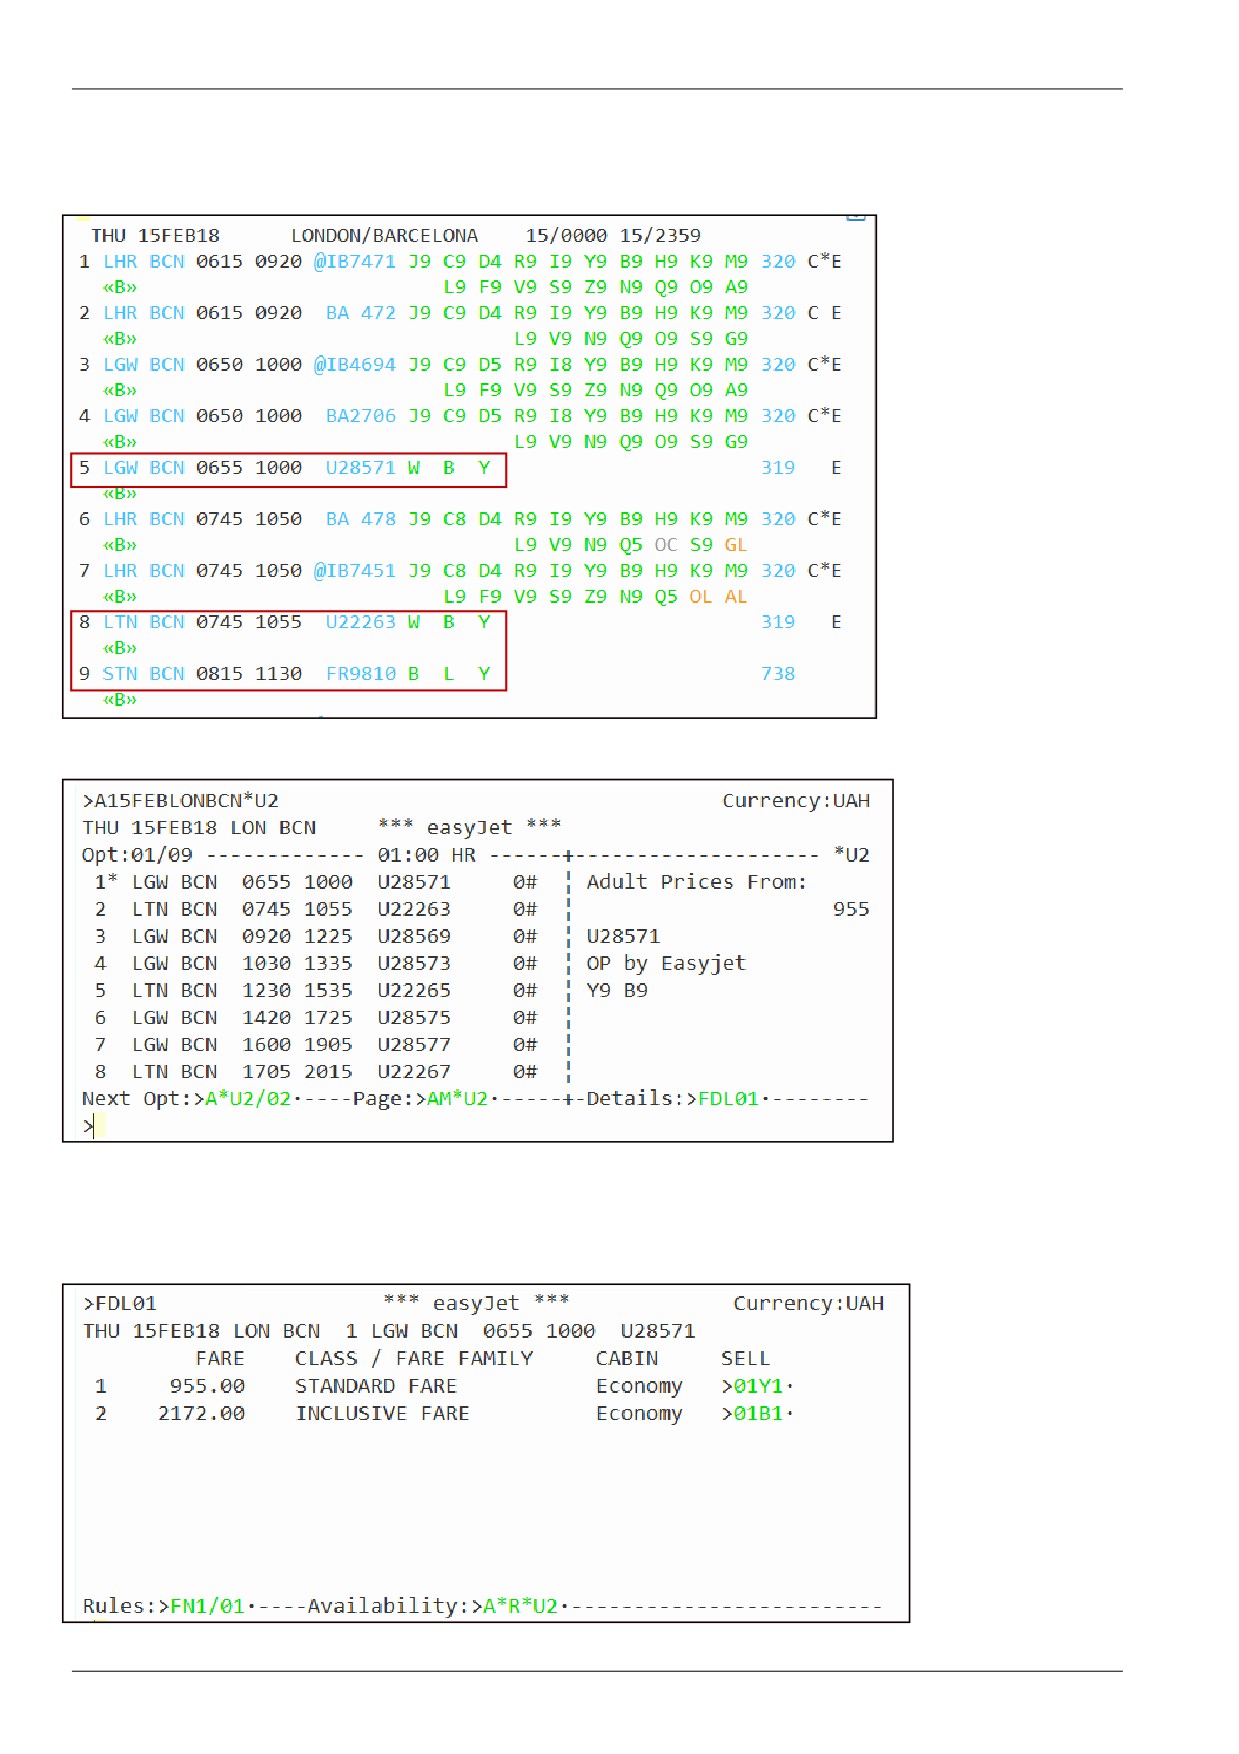Click the STANDARD FARE family label

(376, 1386)
